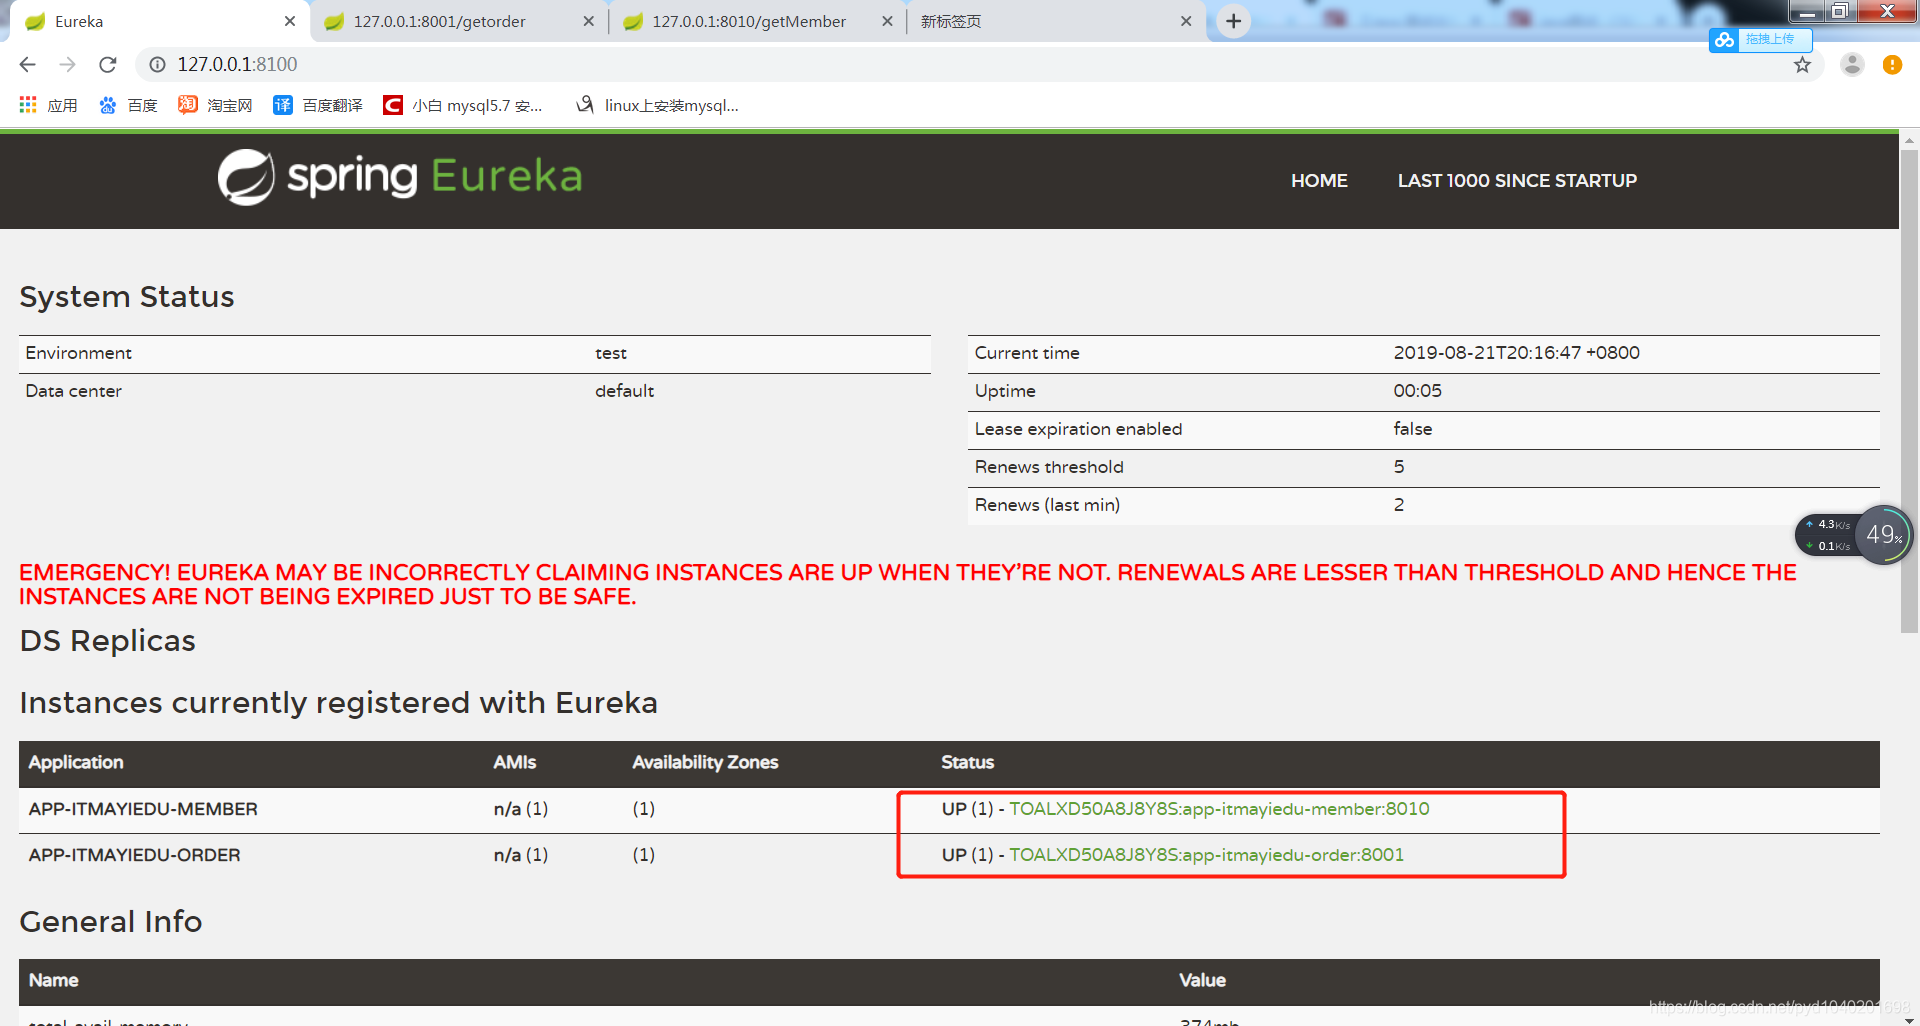Click the browser back arrow

27,65
